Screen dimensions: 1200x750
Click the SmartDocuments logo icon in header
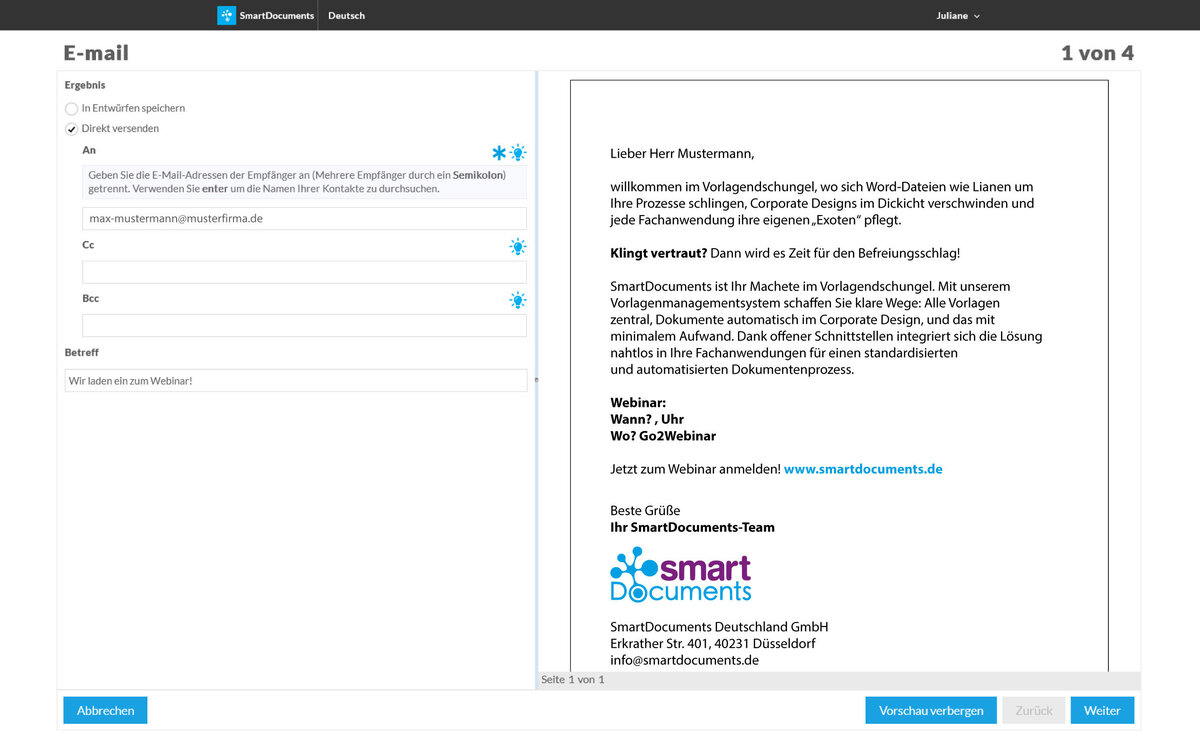(x=227, y=15)
